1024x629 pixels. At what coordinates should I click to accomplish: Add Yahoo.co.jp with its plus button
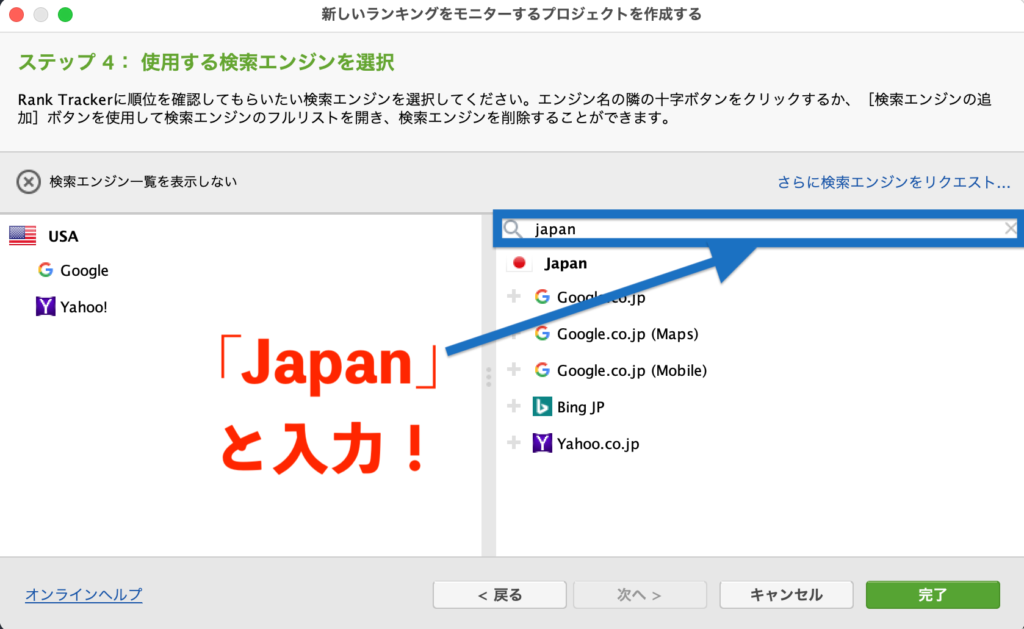514,443
